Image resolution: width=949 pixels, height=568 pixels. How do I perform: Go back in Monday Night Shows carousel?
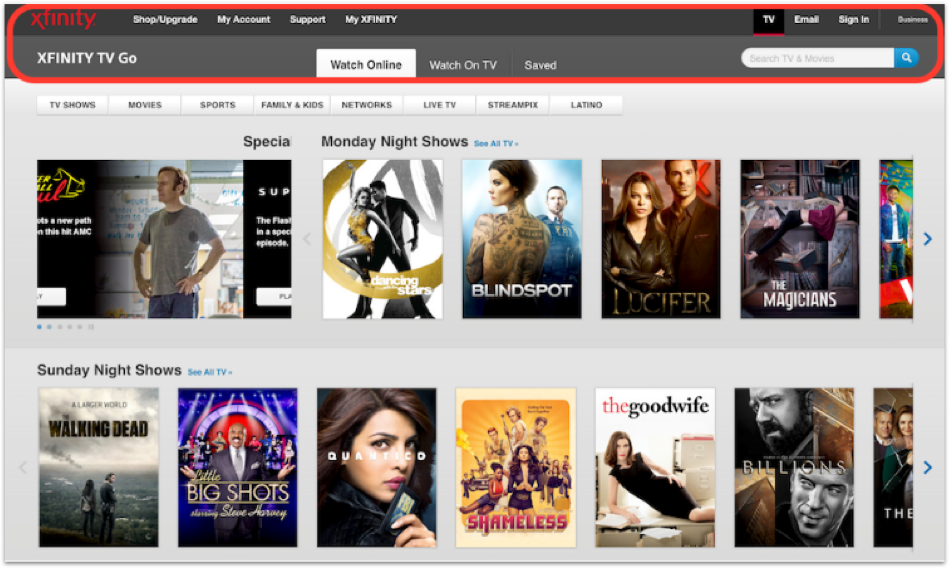[307, 239]
